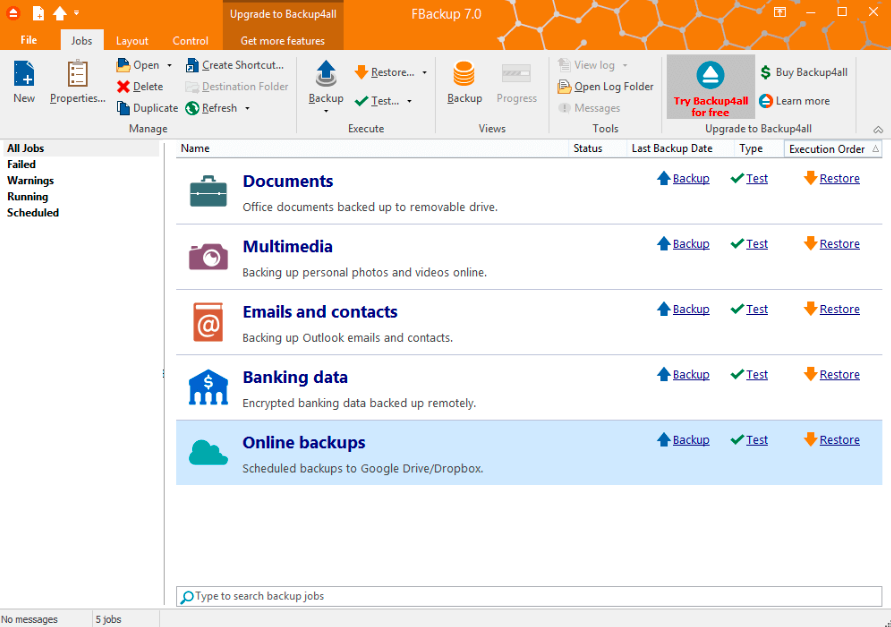Refresh the job list
The image size is (891, 627).
[x=211, y=108]
